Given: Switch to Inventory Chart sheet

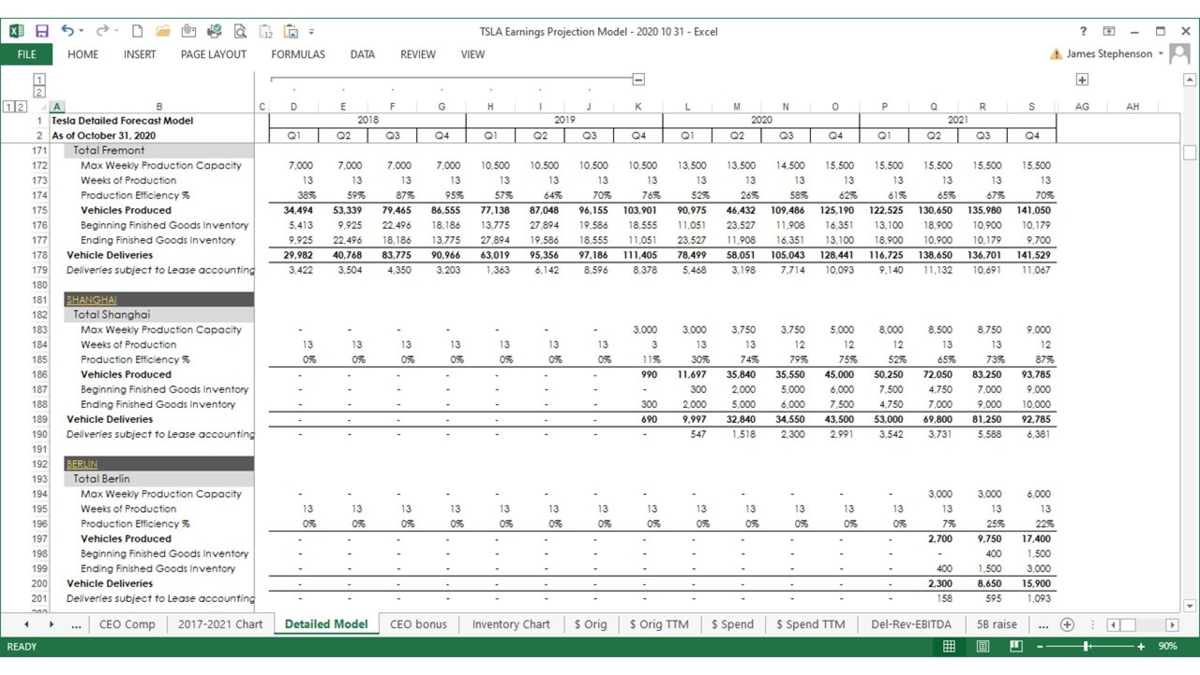Looking at the screenshot, I should click(x=511, y=624).
